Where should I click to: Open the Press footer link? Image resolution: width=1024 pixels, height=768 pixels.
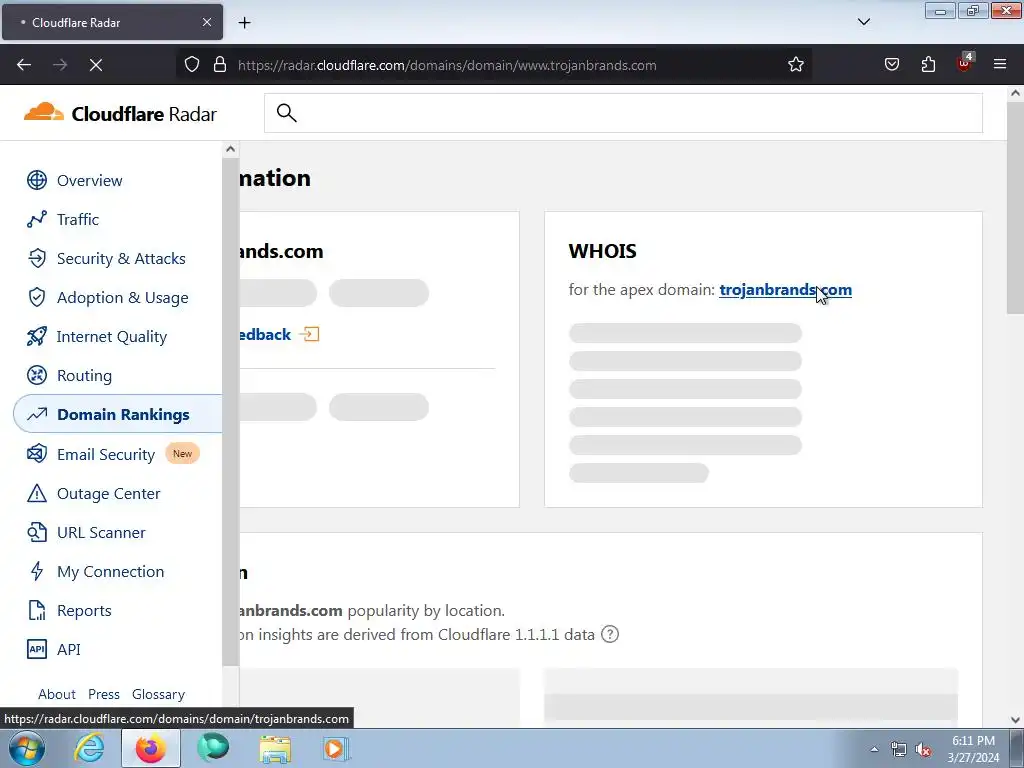tap(104, 694)
